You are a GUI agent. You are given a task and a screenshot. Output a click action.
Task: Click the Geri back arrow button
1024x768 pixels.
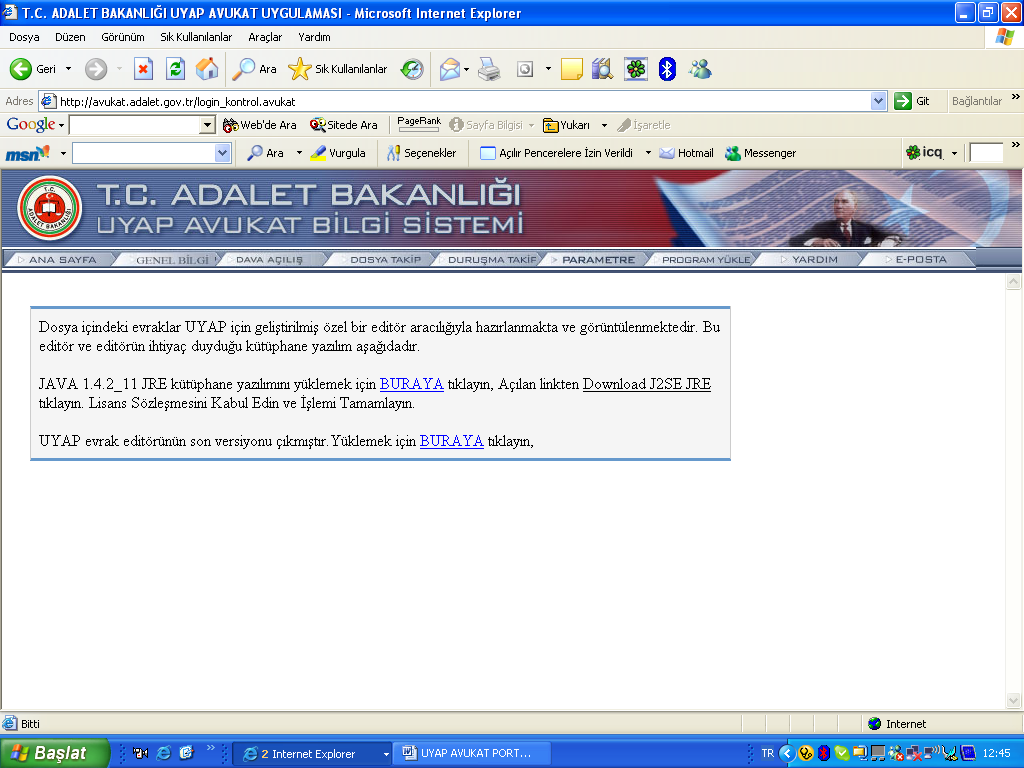coord(33,69)
